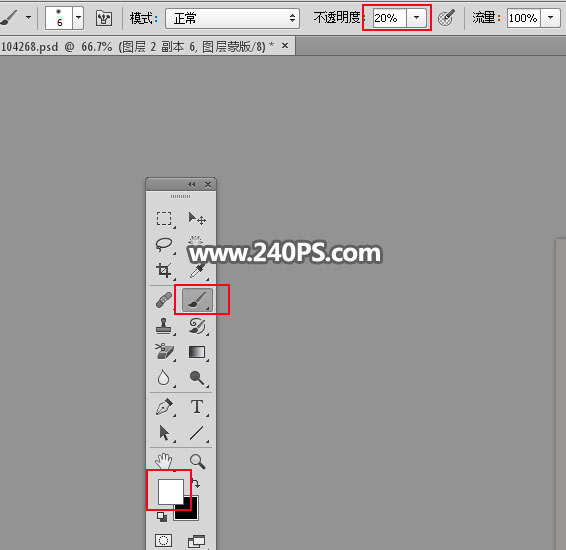Open the Brush panel toggle button
Viewport: 566px width, 550px height.
(104, 18)
